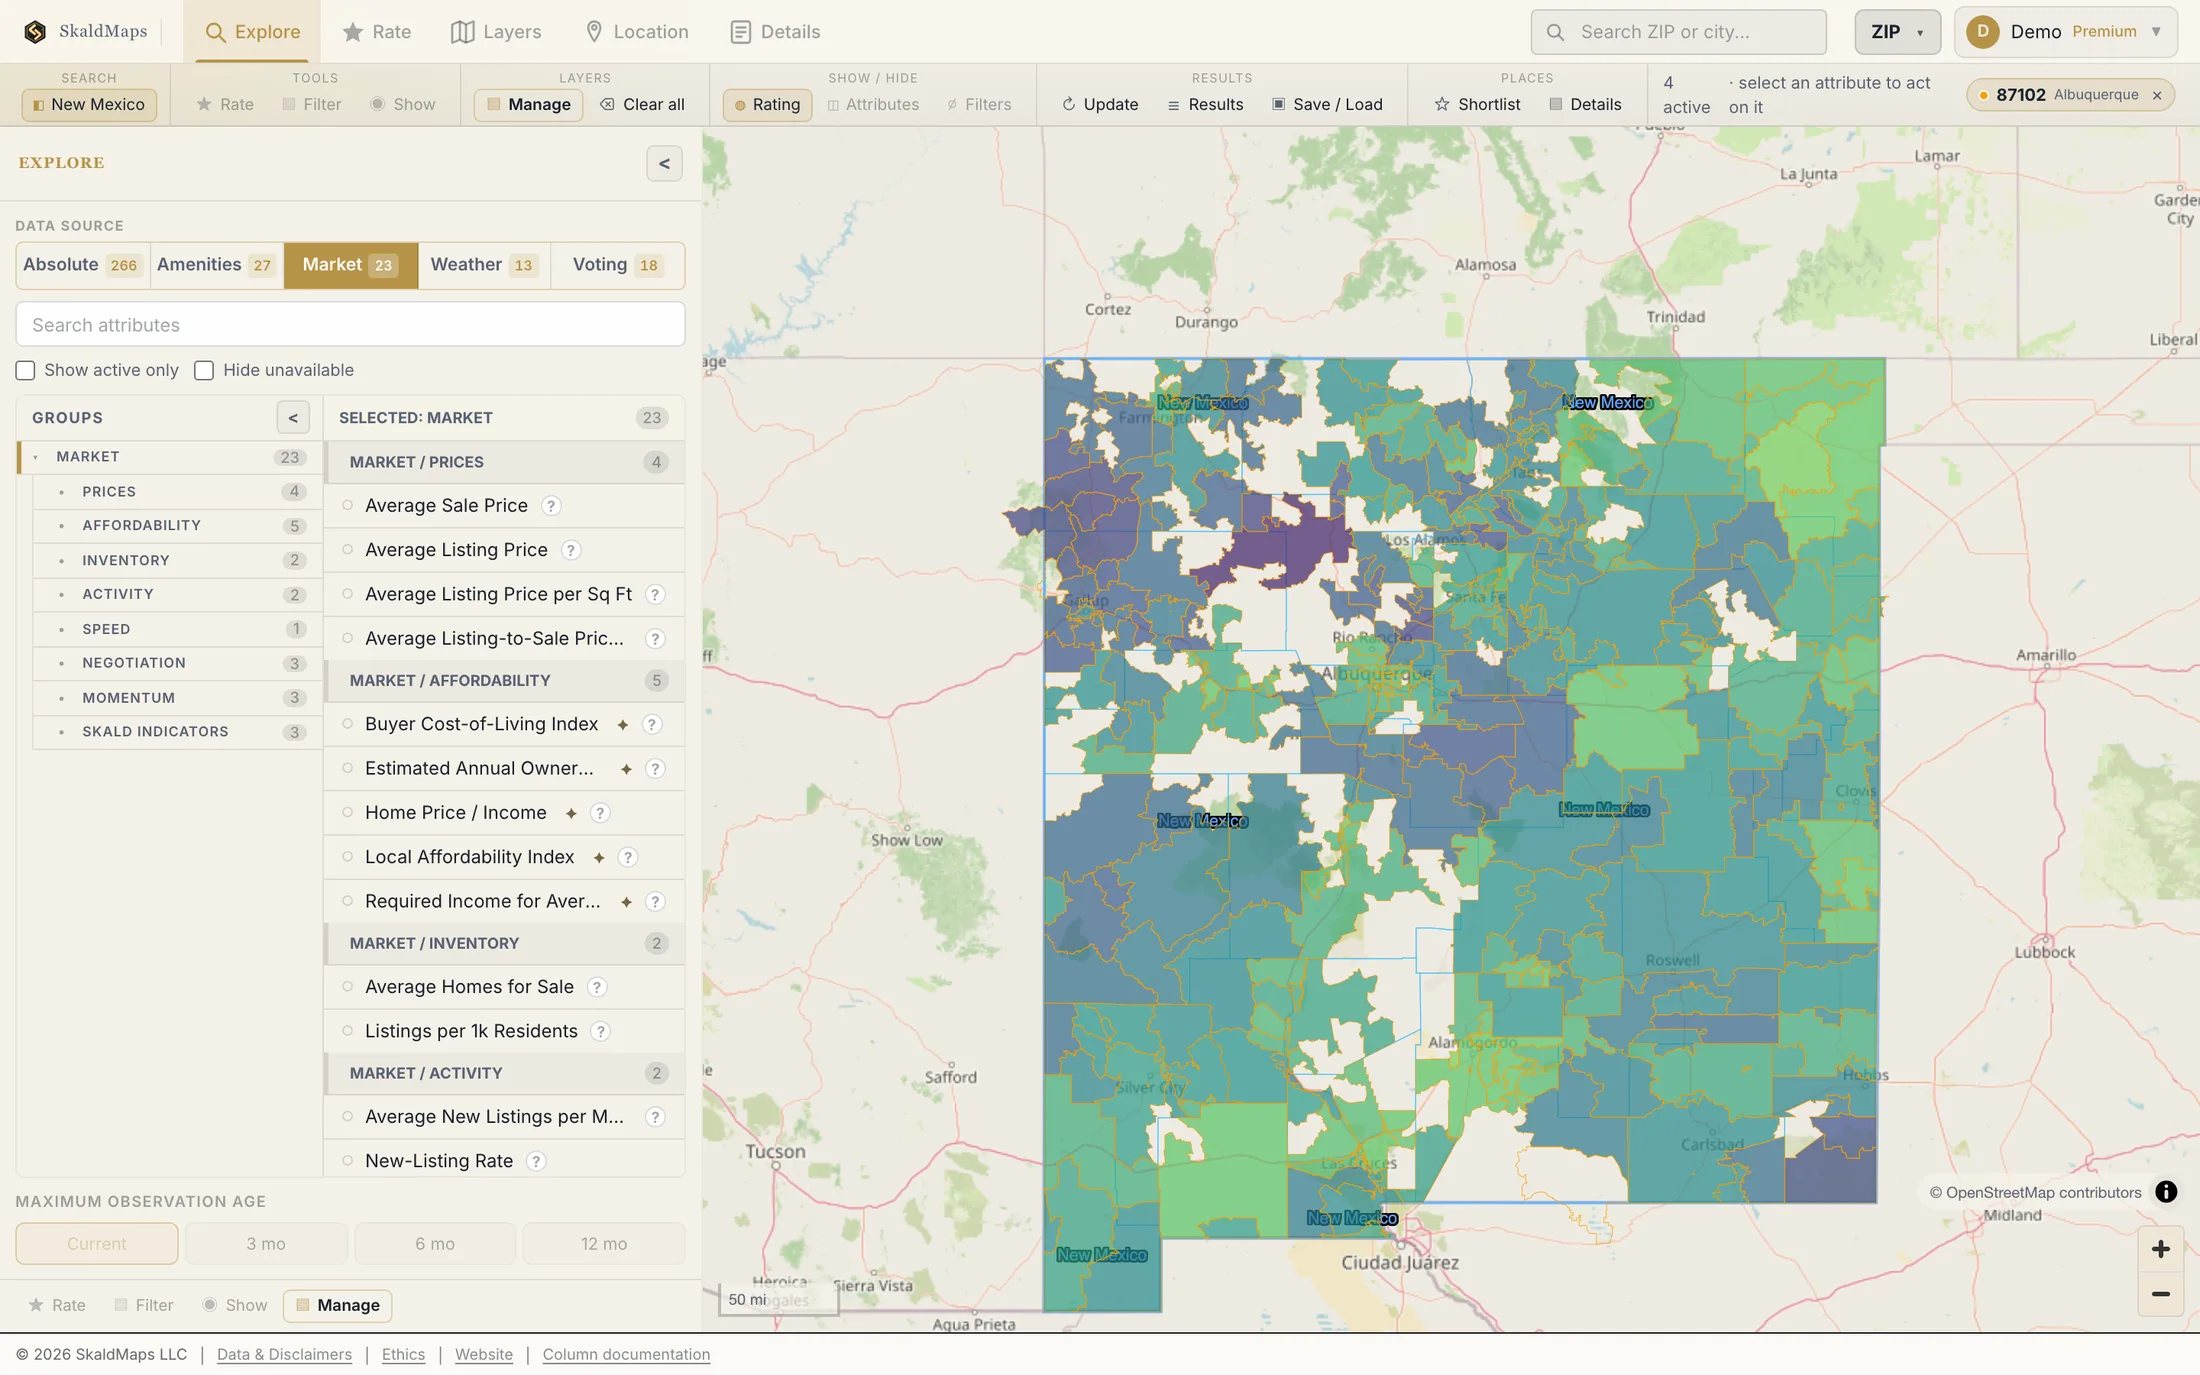Open Places Details in toolbar

1585,105
